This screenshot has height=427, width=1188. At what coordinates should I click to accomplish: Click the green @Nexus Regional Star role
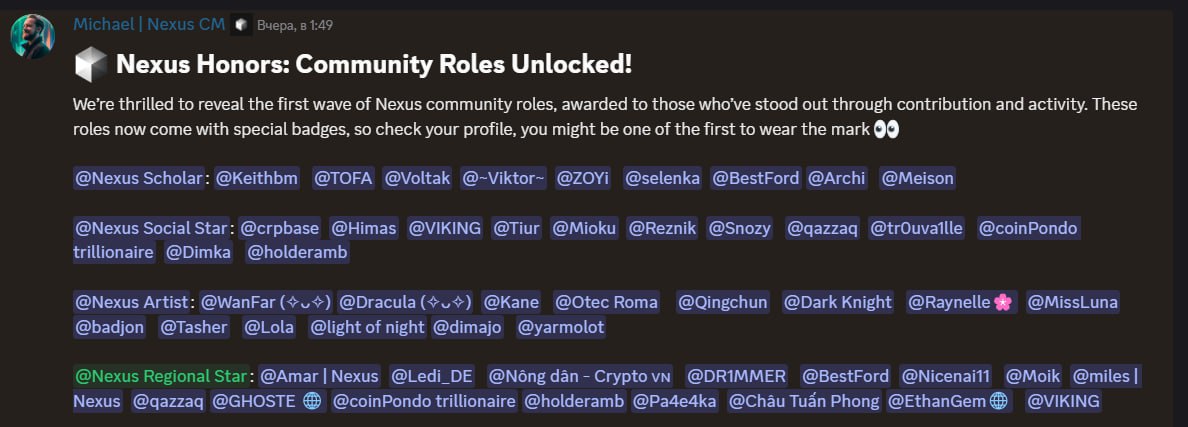[x=161, y=376]
